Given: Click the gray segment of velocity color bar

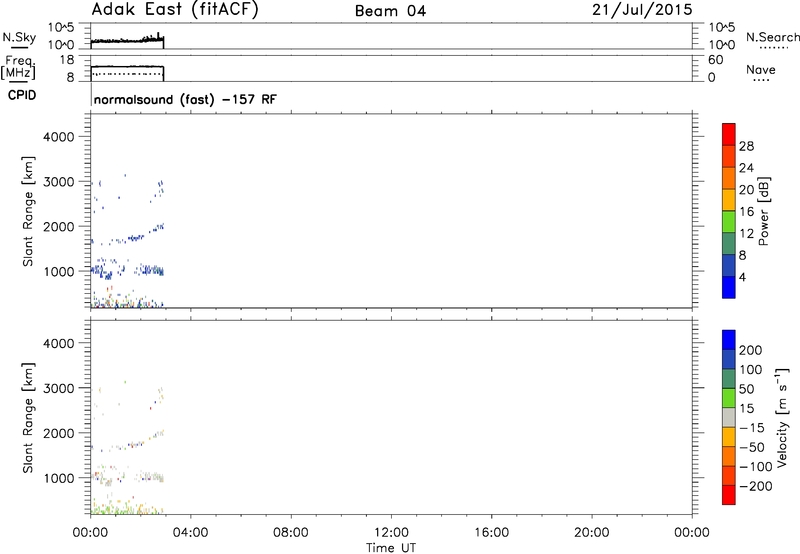Looking at the screenshot, I should pyautogui.click(x=729, y=418).
